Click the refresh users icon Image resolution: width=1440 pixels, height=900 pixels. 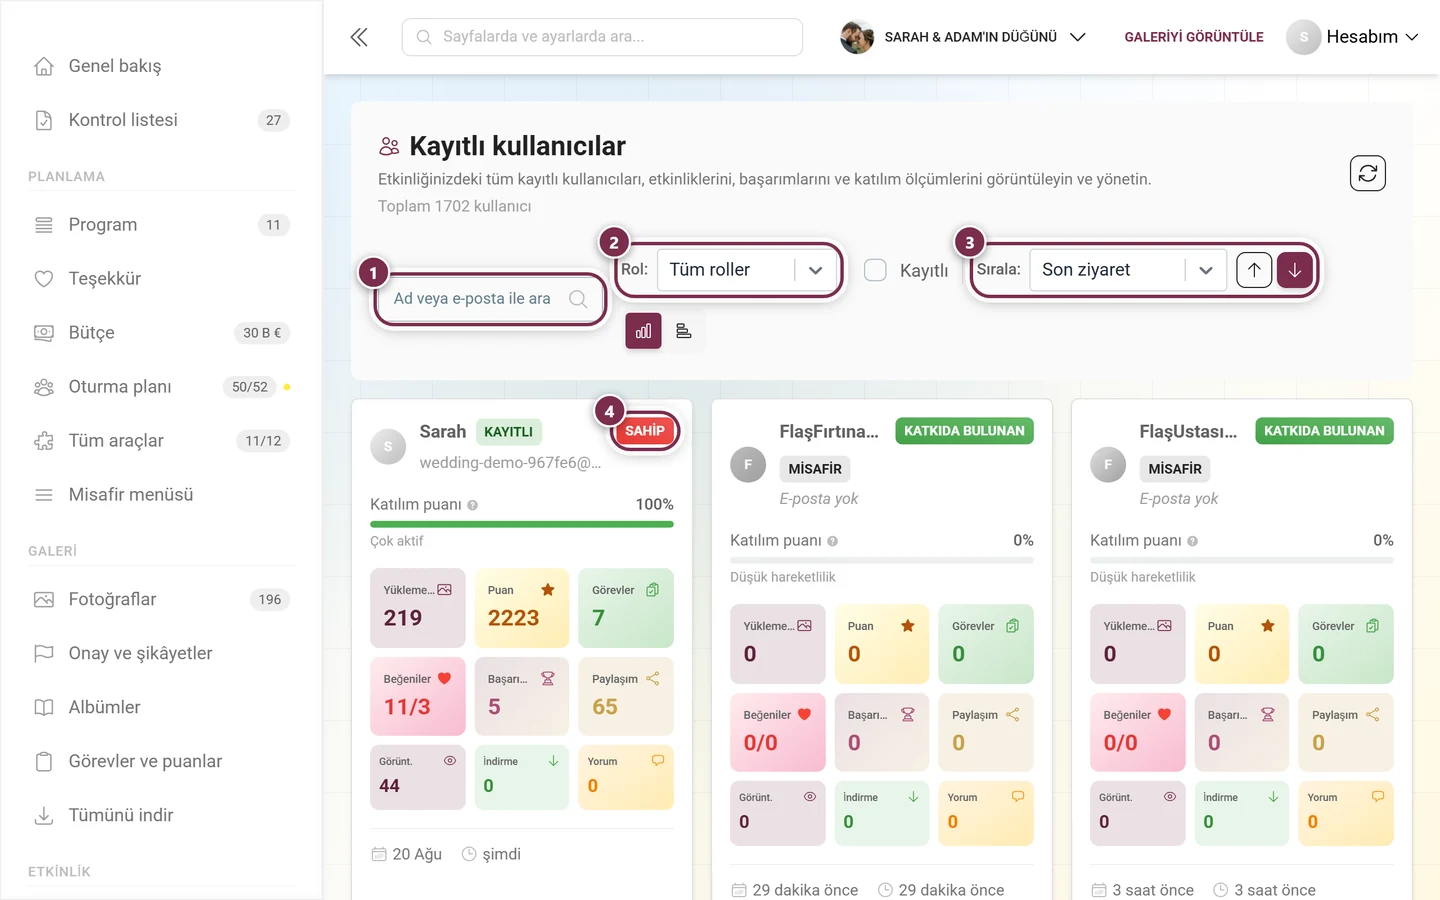tap(1367, 173)
